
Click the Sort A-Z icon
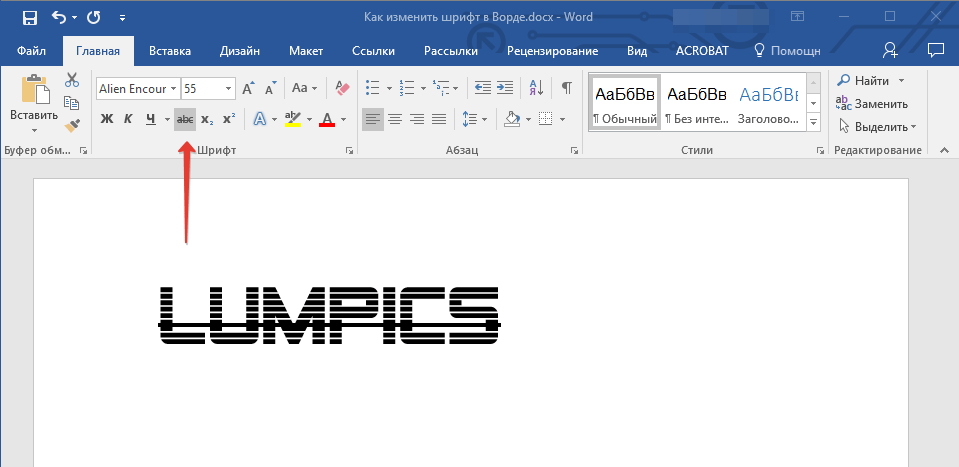pos(535,88)
